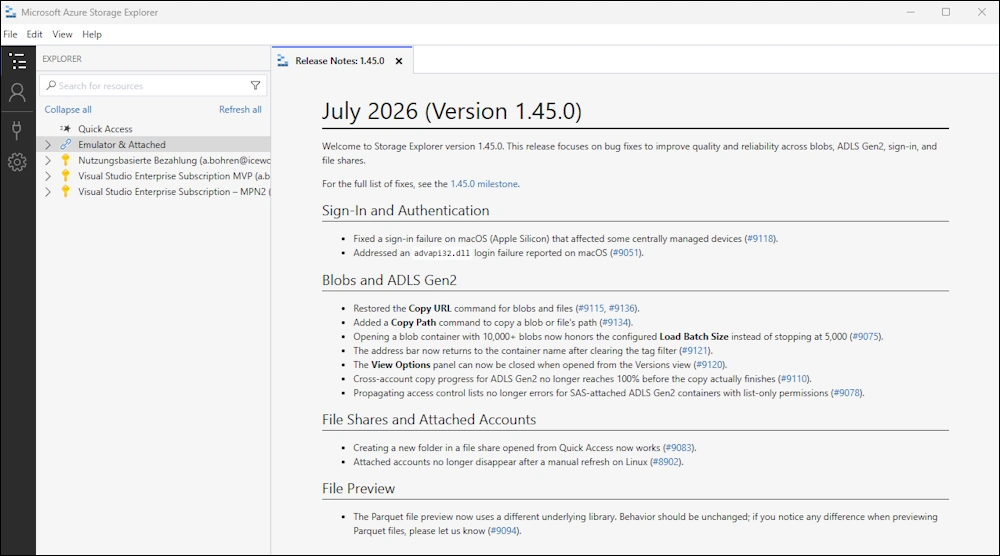This screenshot has width=1000, height=556.
Task: Click Refresh all in Explorer
Action: click(240, 110)
